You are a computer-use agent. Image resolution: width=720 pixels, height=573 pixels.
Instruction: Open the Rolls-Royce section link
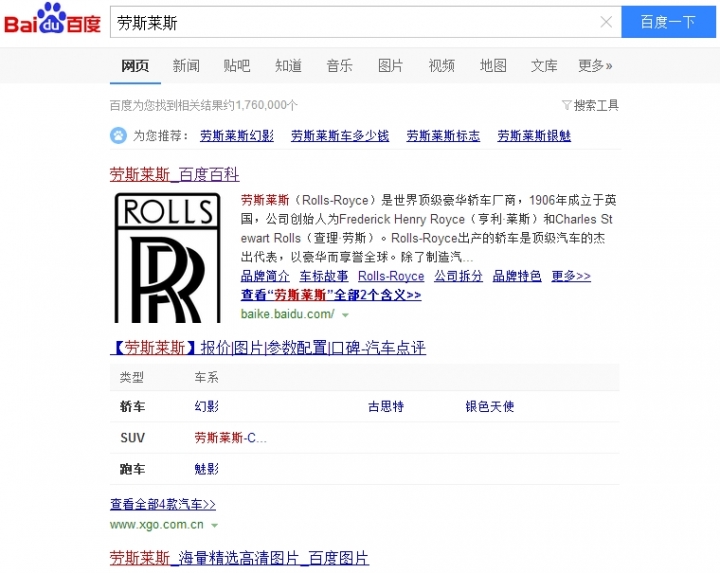click(391, 276)
